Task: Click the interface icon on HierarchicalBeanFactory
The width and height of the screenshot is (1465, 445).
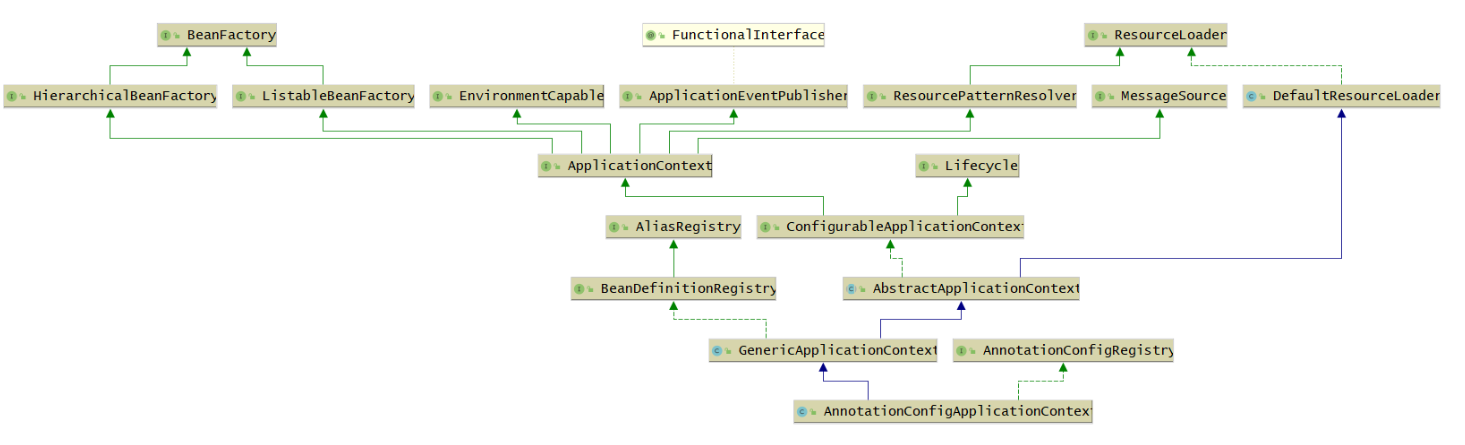Action: tap(14, 96)
